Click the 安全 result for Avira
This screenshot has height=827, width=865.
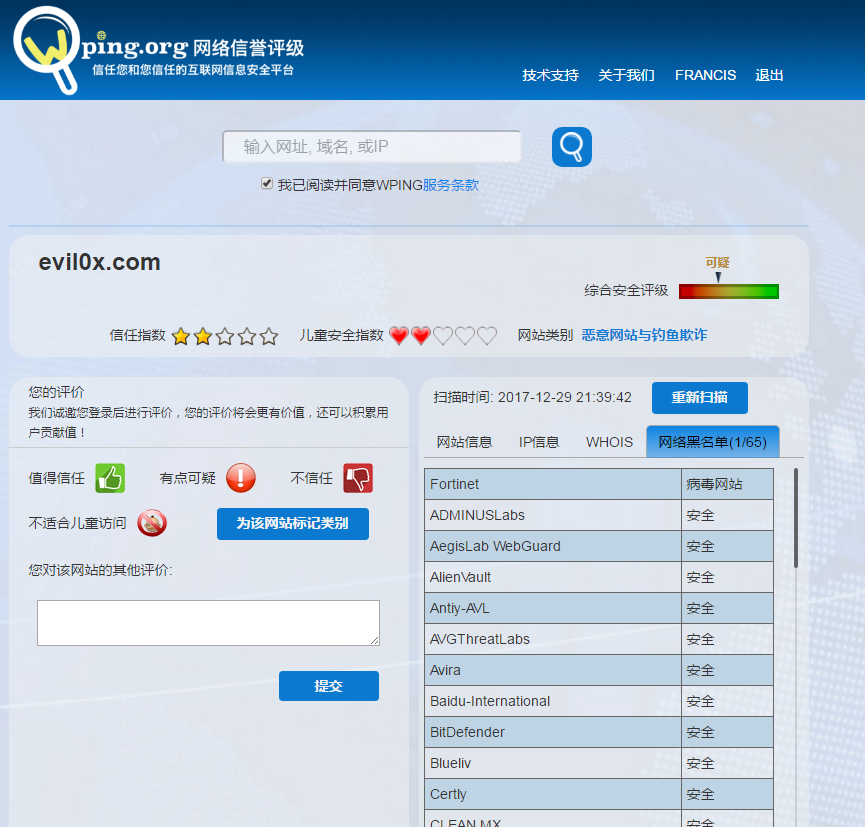(701, 670)
